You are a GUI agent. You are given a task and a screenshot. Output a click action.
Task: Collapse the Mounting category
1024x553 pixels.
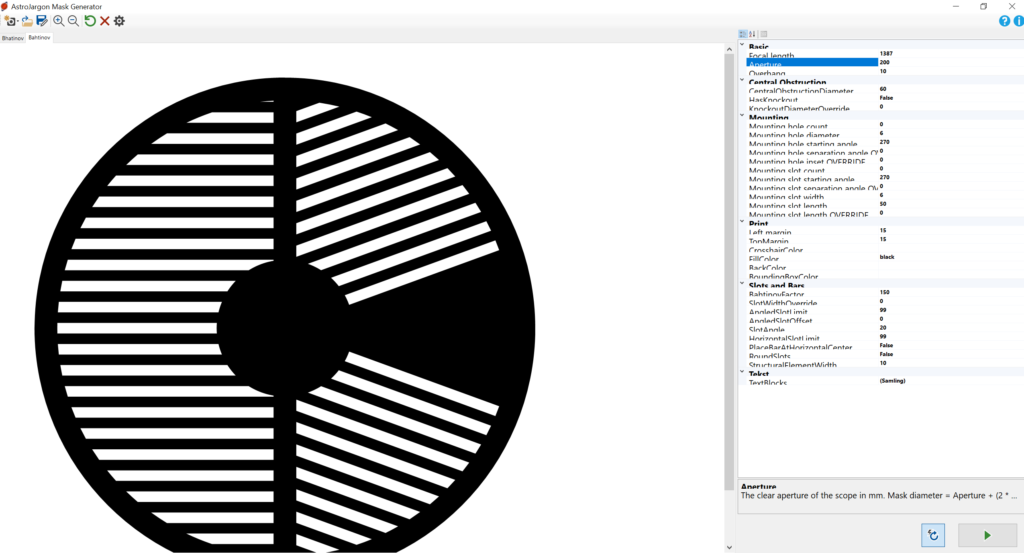(x=742, y=116)
